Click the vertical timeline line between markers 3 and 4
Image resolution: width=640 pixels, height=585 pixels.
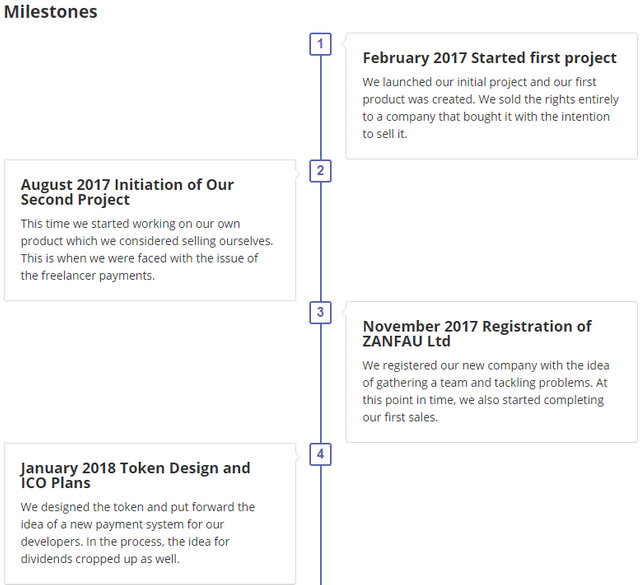pos(320,383)
